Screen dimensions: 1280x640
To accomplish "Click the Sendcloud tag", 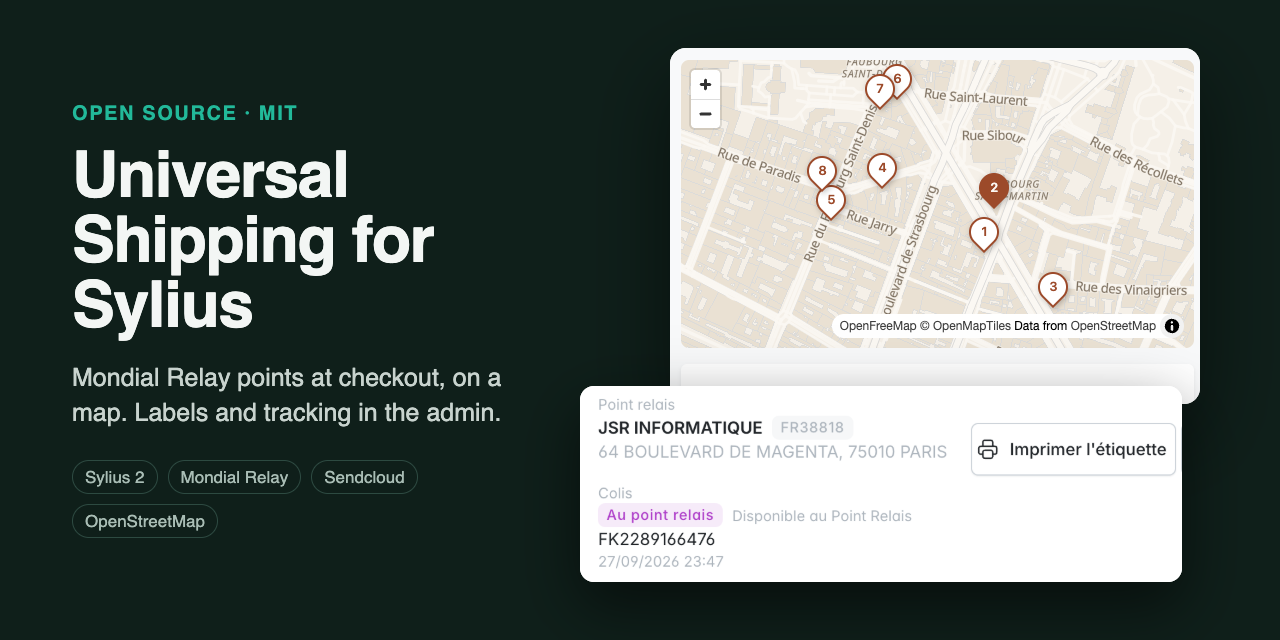I will tap(364, 477).
